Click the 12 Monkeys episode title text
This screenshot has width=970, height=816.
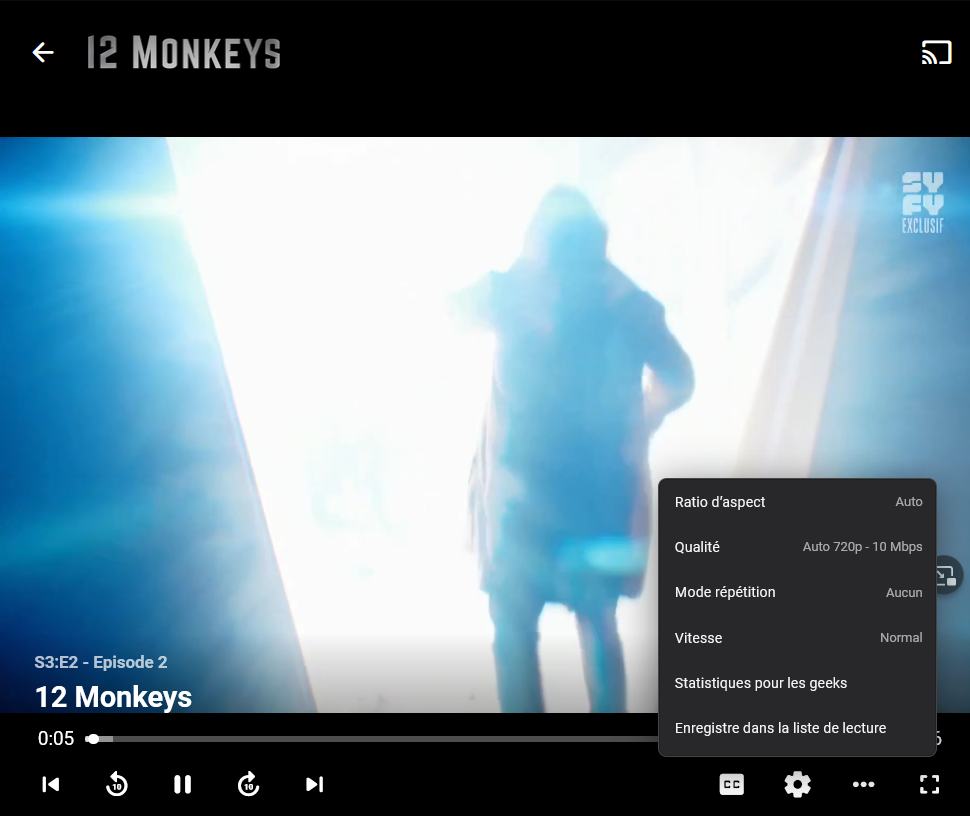[113, 697]
